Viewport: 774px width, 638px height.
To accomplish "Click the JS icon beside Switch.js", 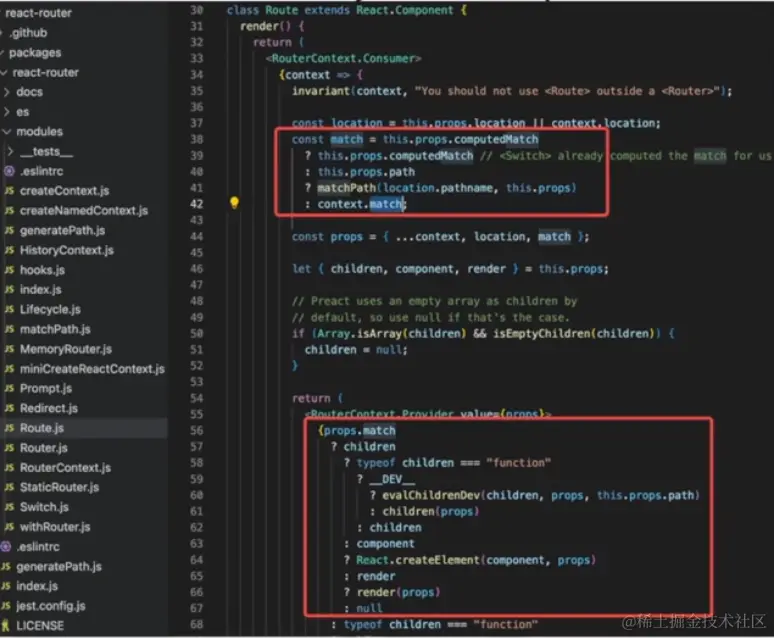I will tap(9, 507).
